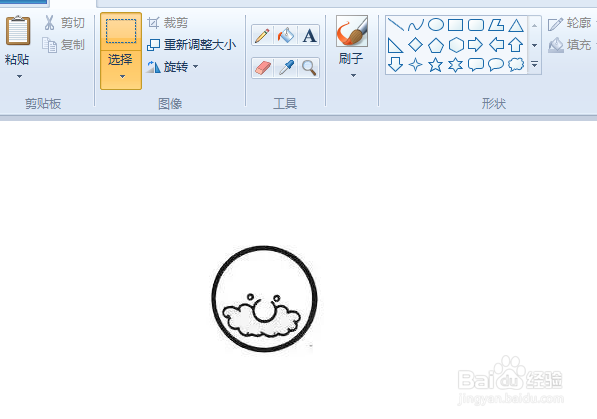Select the Down arrow shape
Screen dimensions: 597x419
396,64
